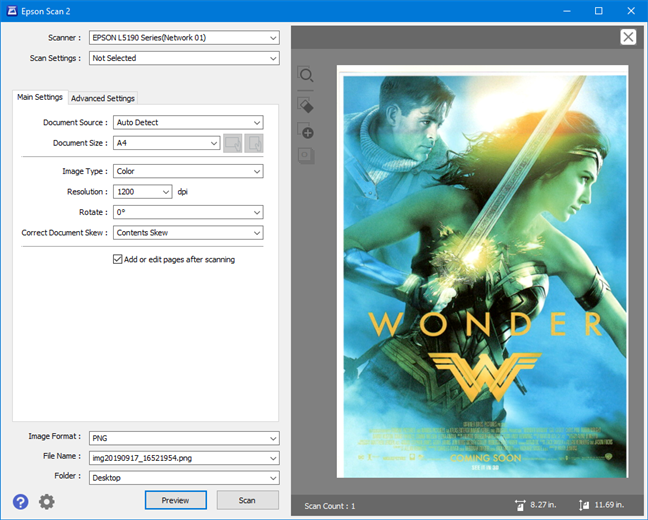Image resolution: width=648 pixels, height=520 pixels.
Task: Click the Wonder Woman preview image
Action: [x=484, y=270]
